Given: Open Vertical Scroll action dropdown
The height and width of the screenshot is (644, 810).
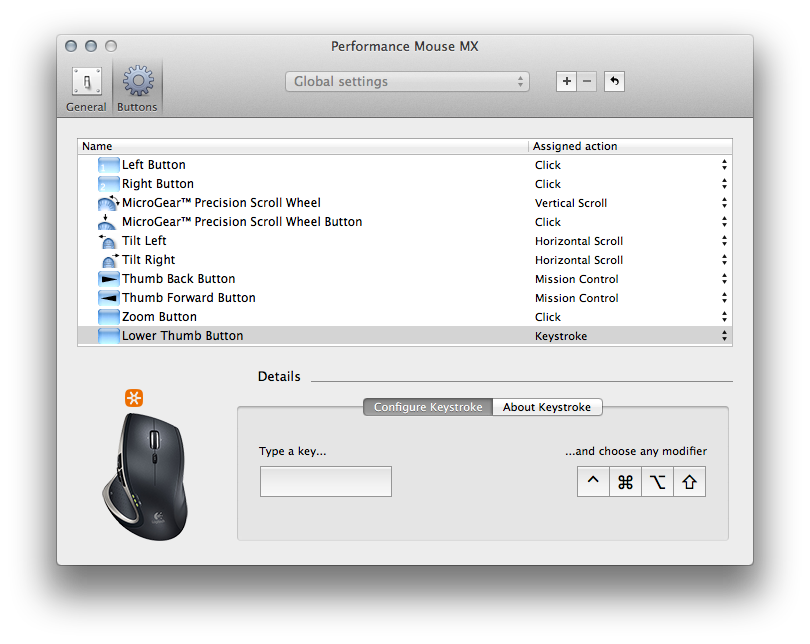Looking at the screenshot, I should click(x=724, y=203).
